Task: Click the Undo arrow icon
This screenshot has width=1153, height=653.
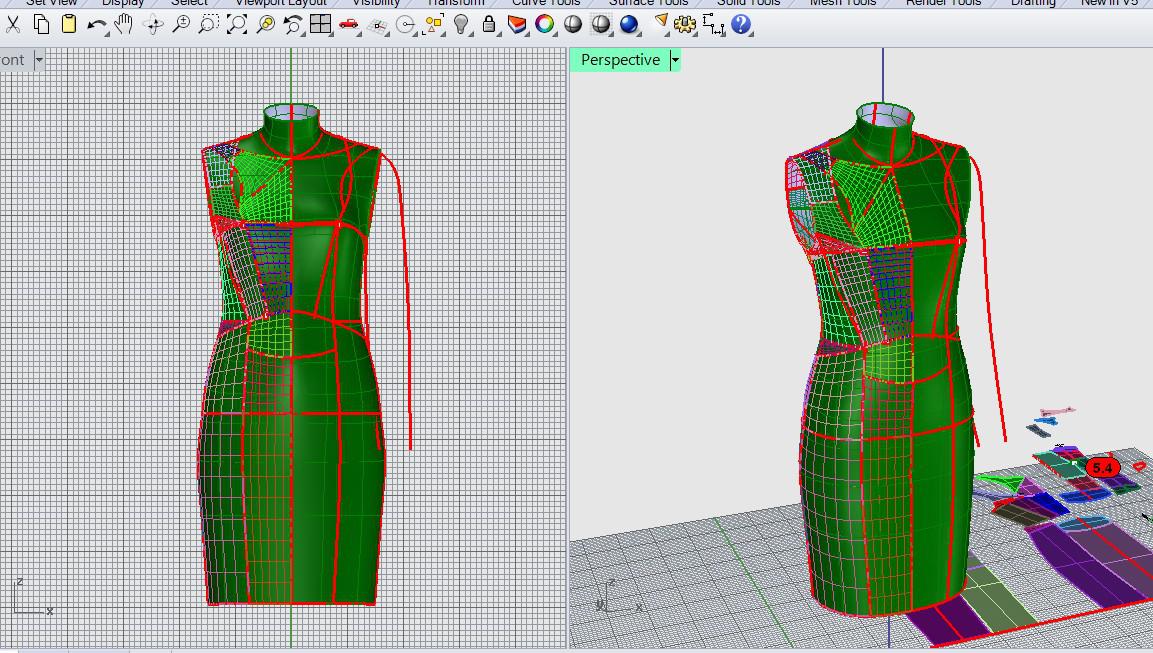Action: click(x=96, y=24)
